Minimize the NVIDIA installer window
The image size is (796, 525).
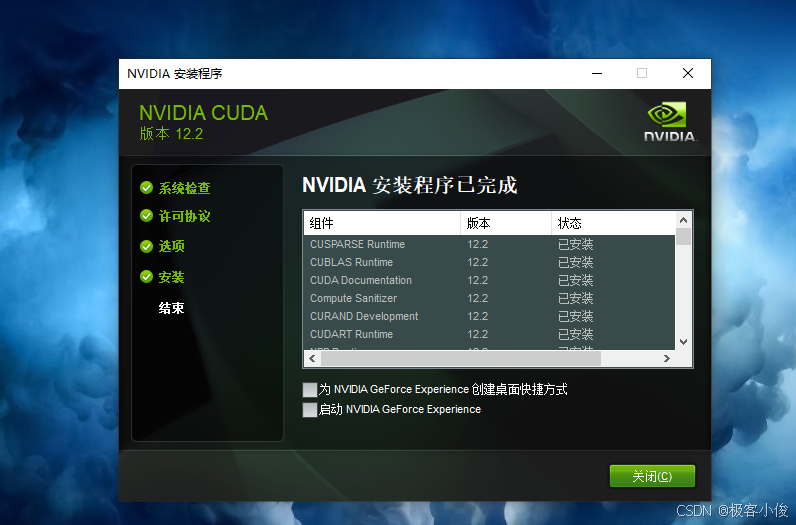coord(597,74)
